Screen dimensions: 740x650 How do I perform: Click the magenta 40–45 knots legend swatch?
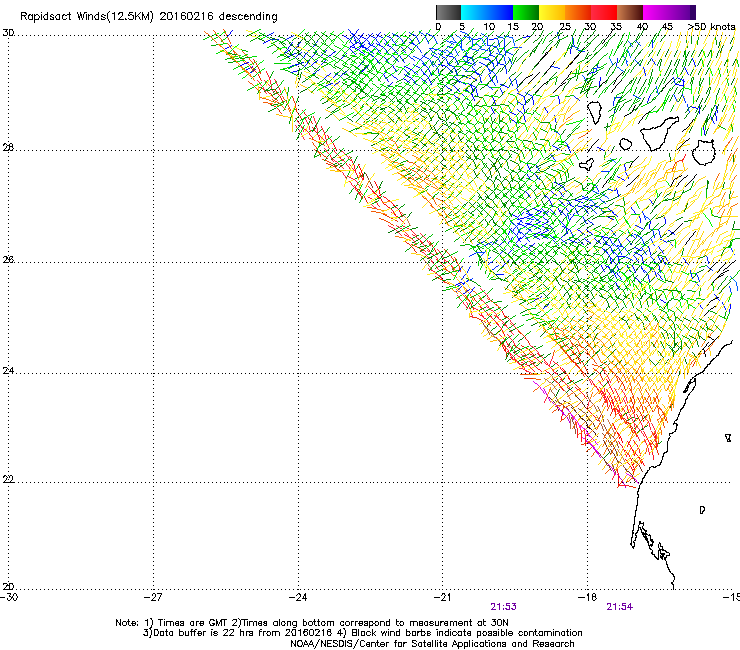656,12
